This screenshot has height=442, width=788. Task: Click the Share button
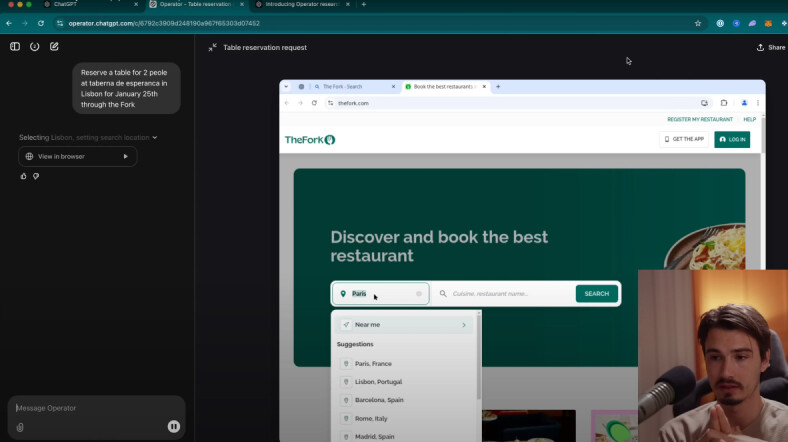pos(771,47)
